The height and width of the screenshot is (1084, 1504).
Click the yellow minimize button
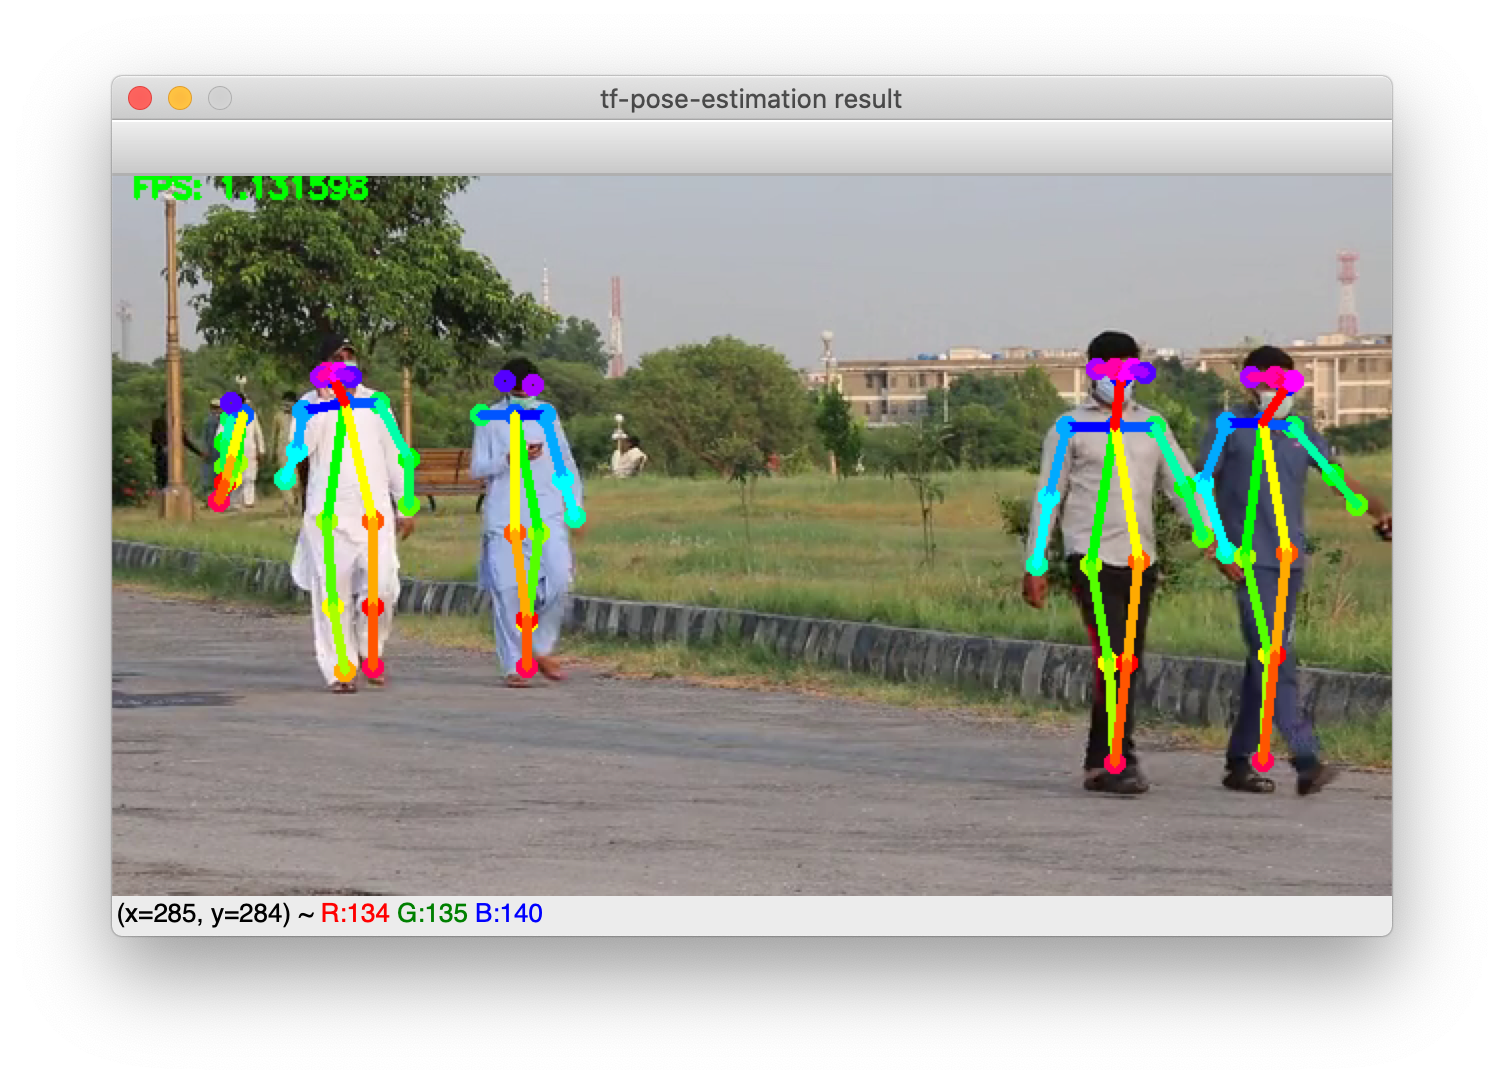coord(180,98)
